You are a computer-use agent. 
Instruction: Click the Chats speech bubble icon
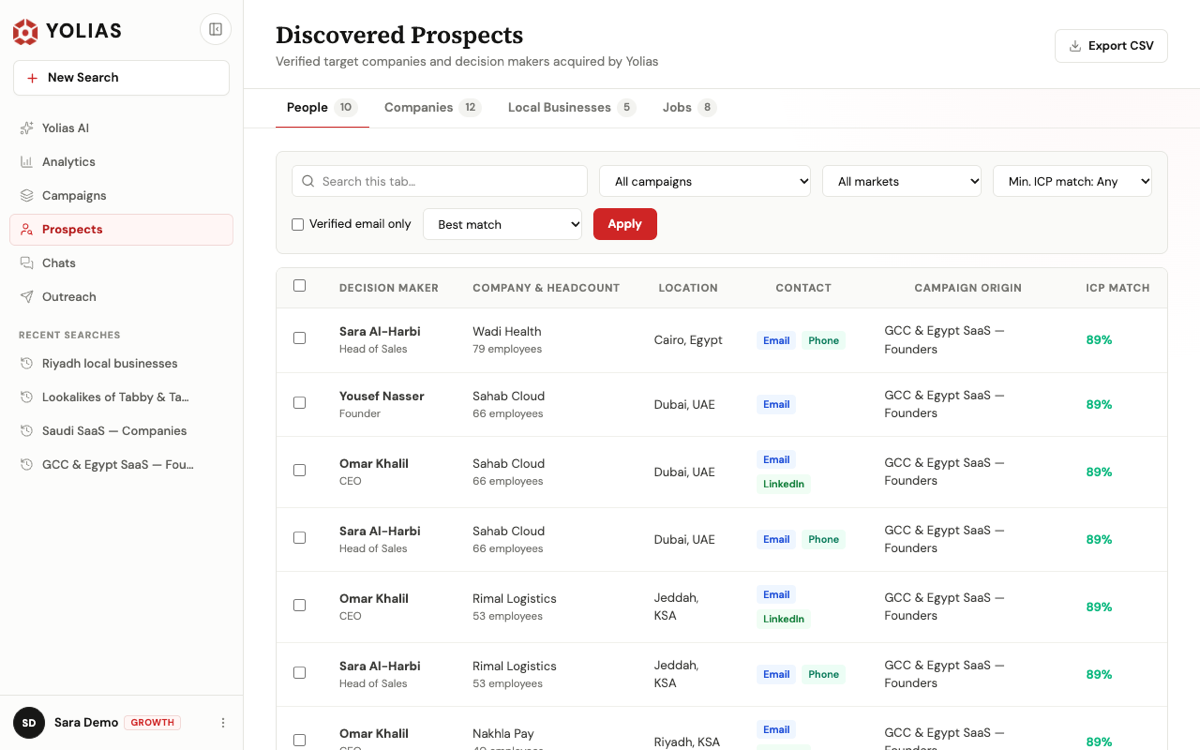coord(27,263)
